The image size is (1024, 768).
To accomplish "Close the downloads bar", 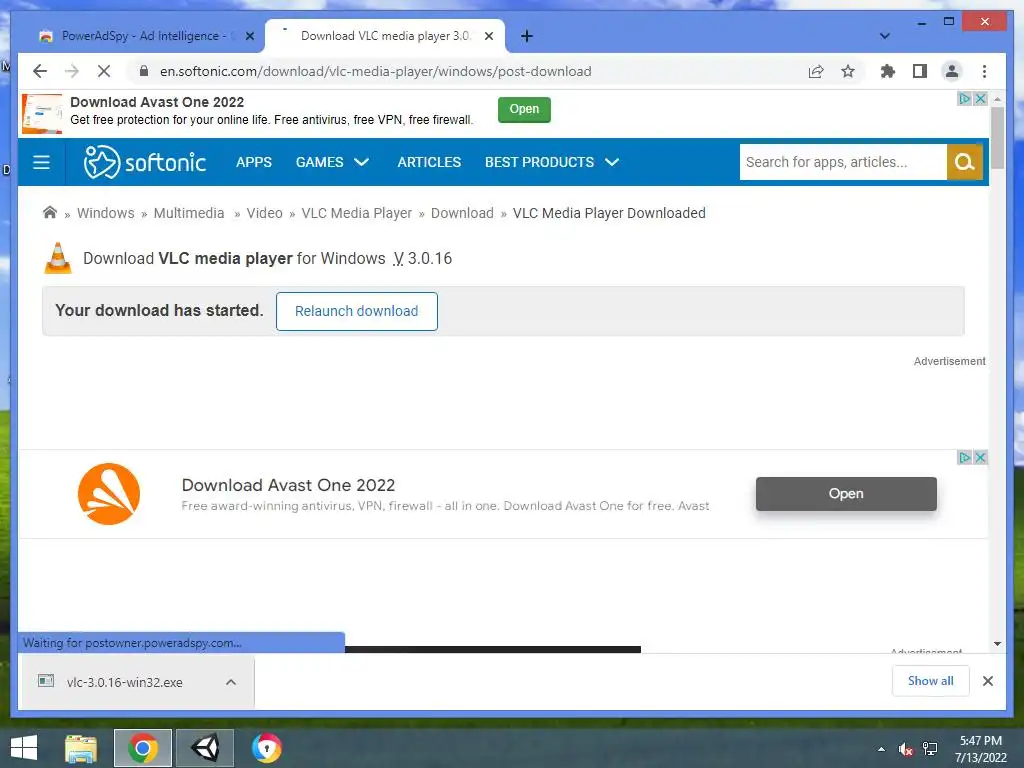I will [988, 681].
